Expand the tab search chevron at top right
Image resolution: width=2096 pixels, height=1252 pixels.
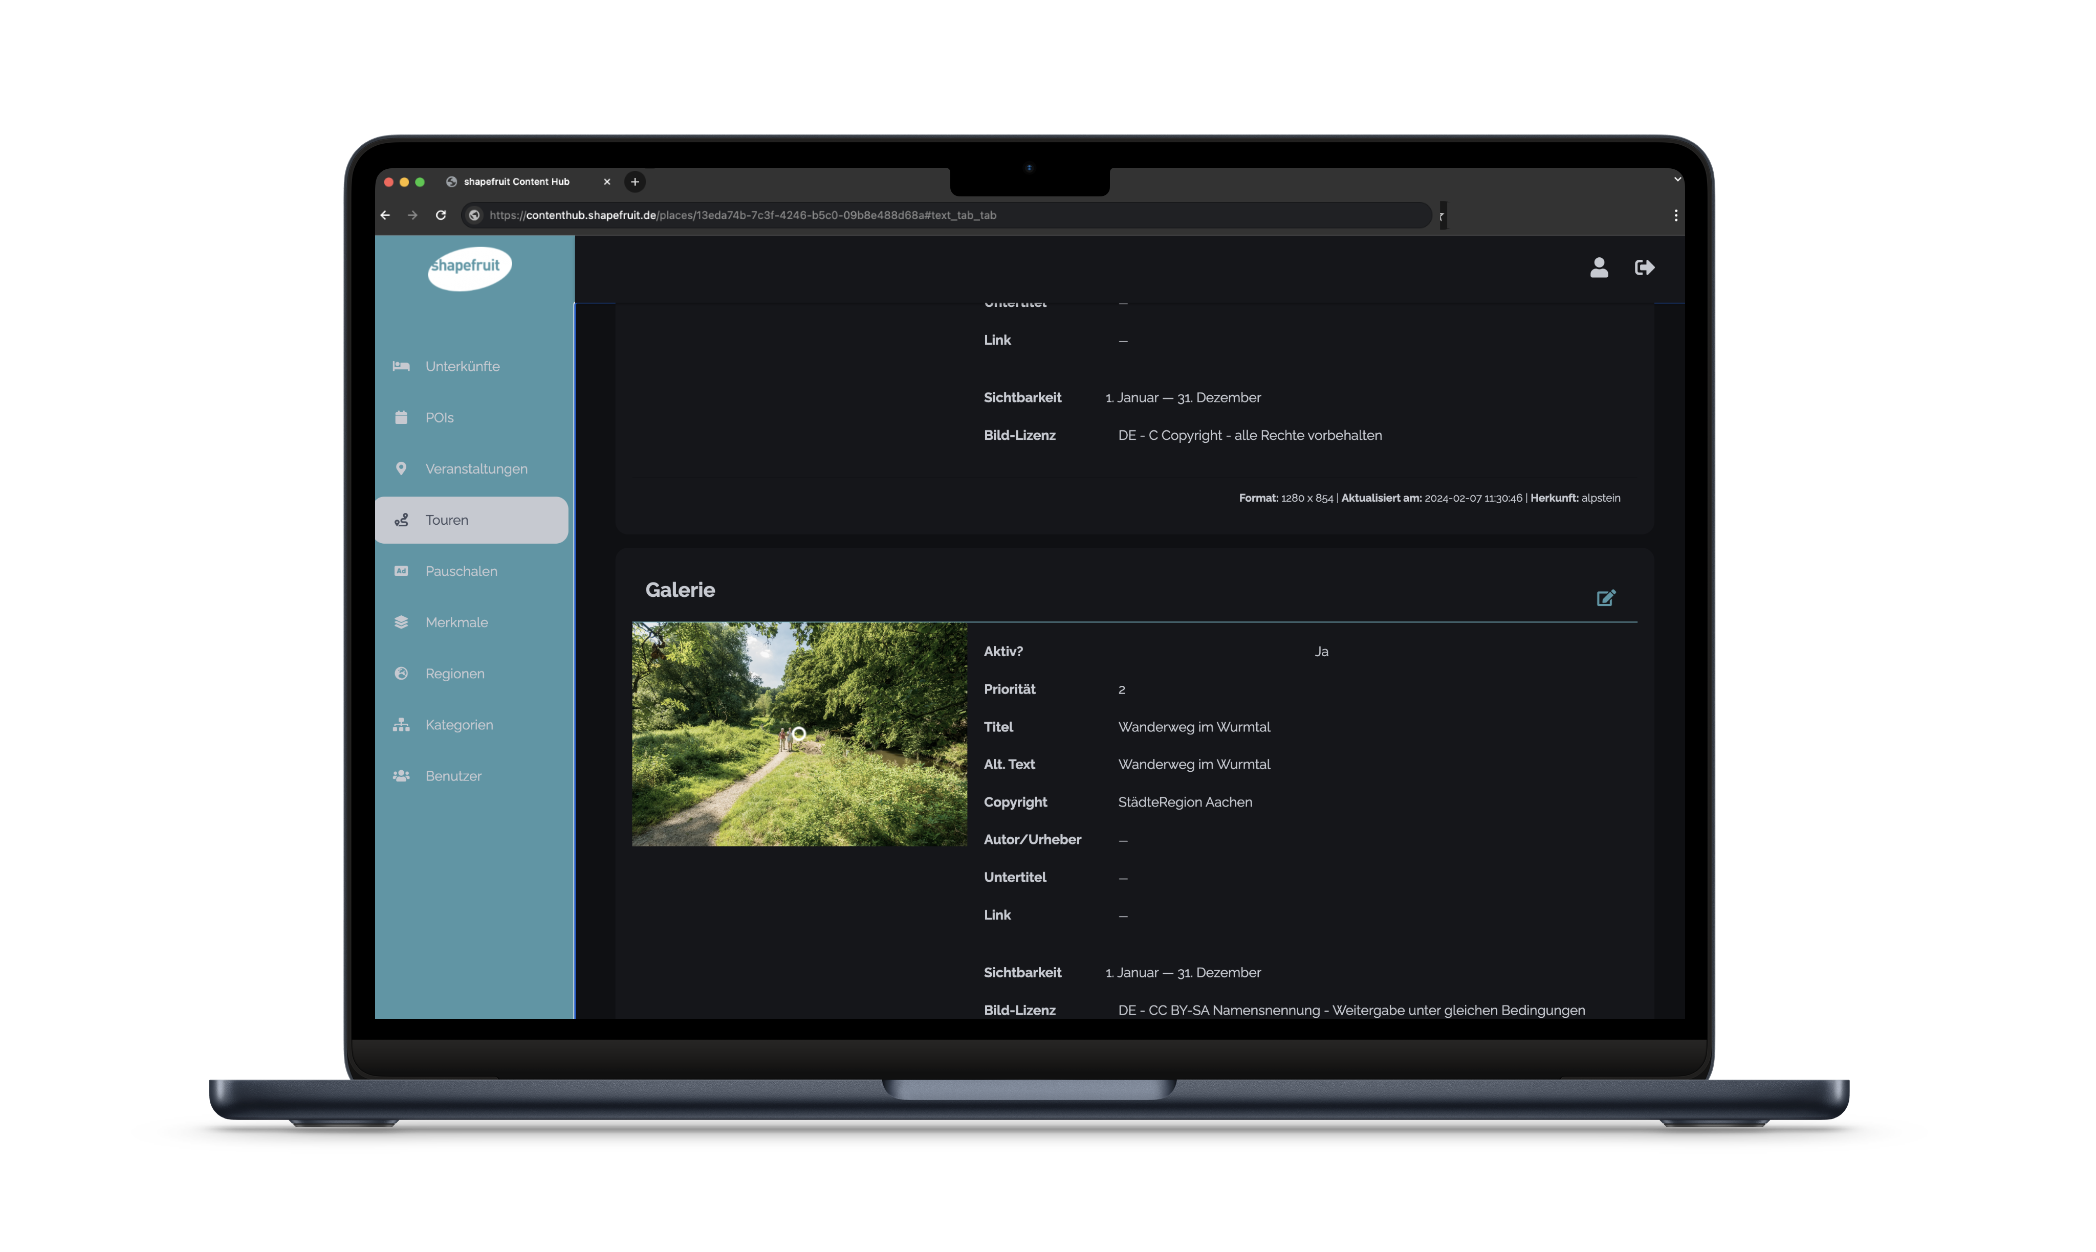click(1677, 179)
